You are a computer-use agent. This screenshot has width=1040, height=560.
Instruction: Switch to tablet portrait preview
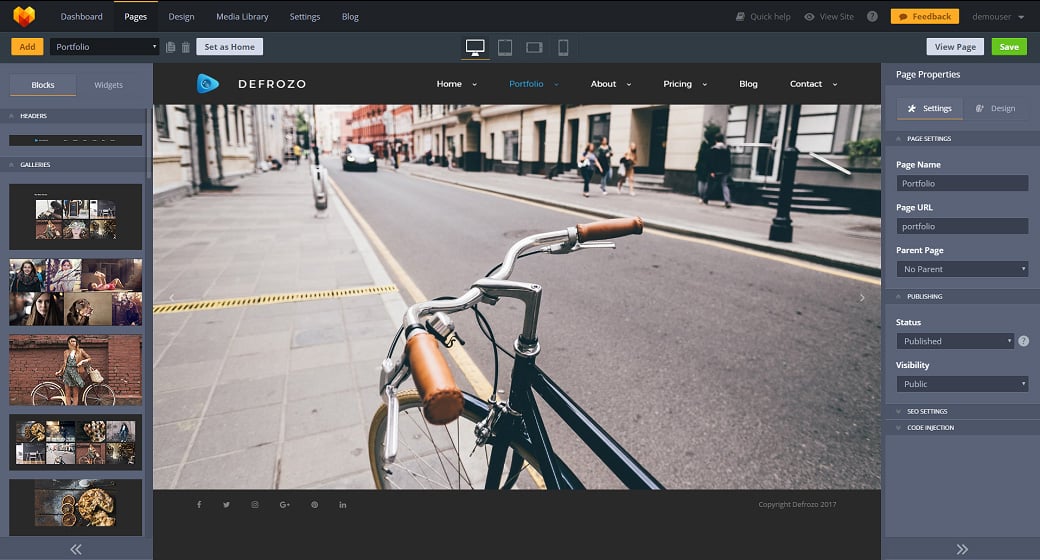[x=505, y=47]
